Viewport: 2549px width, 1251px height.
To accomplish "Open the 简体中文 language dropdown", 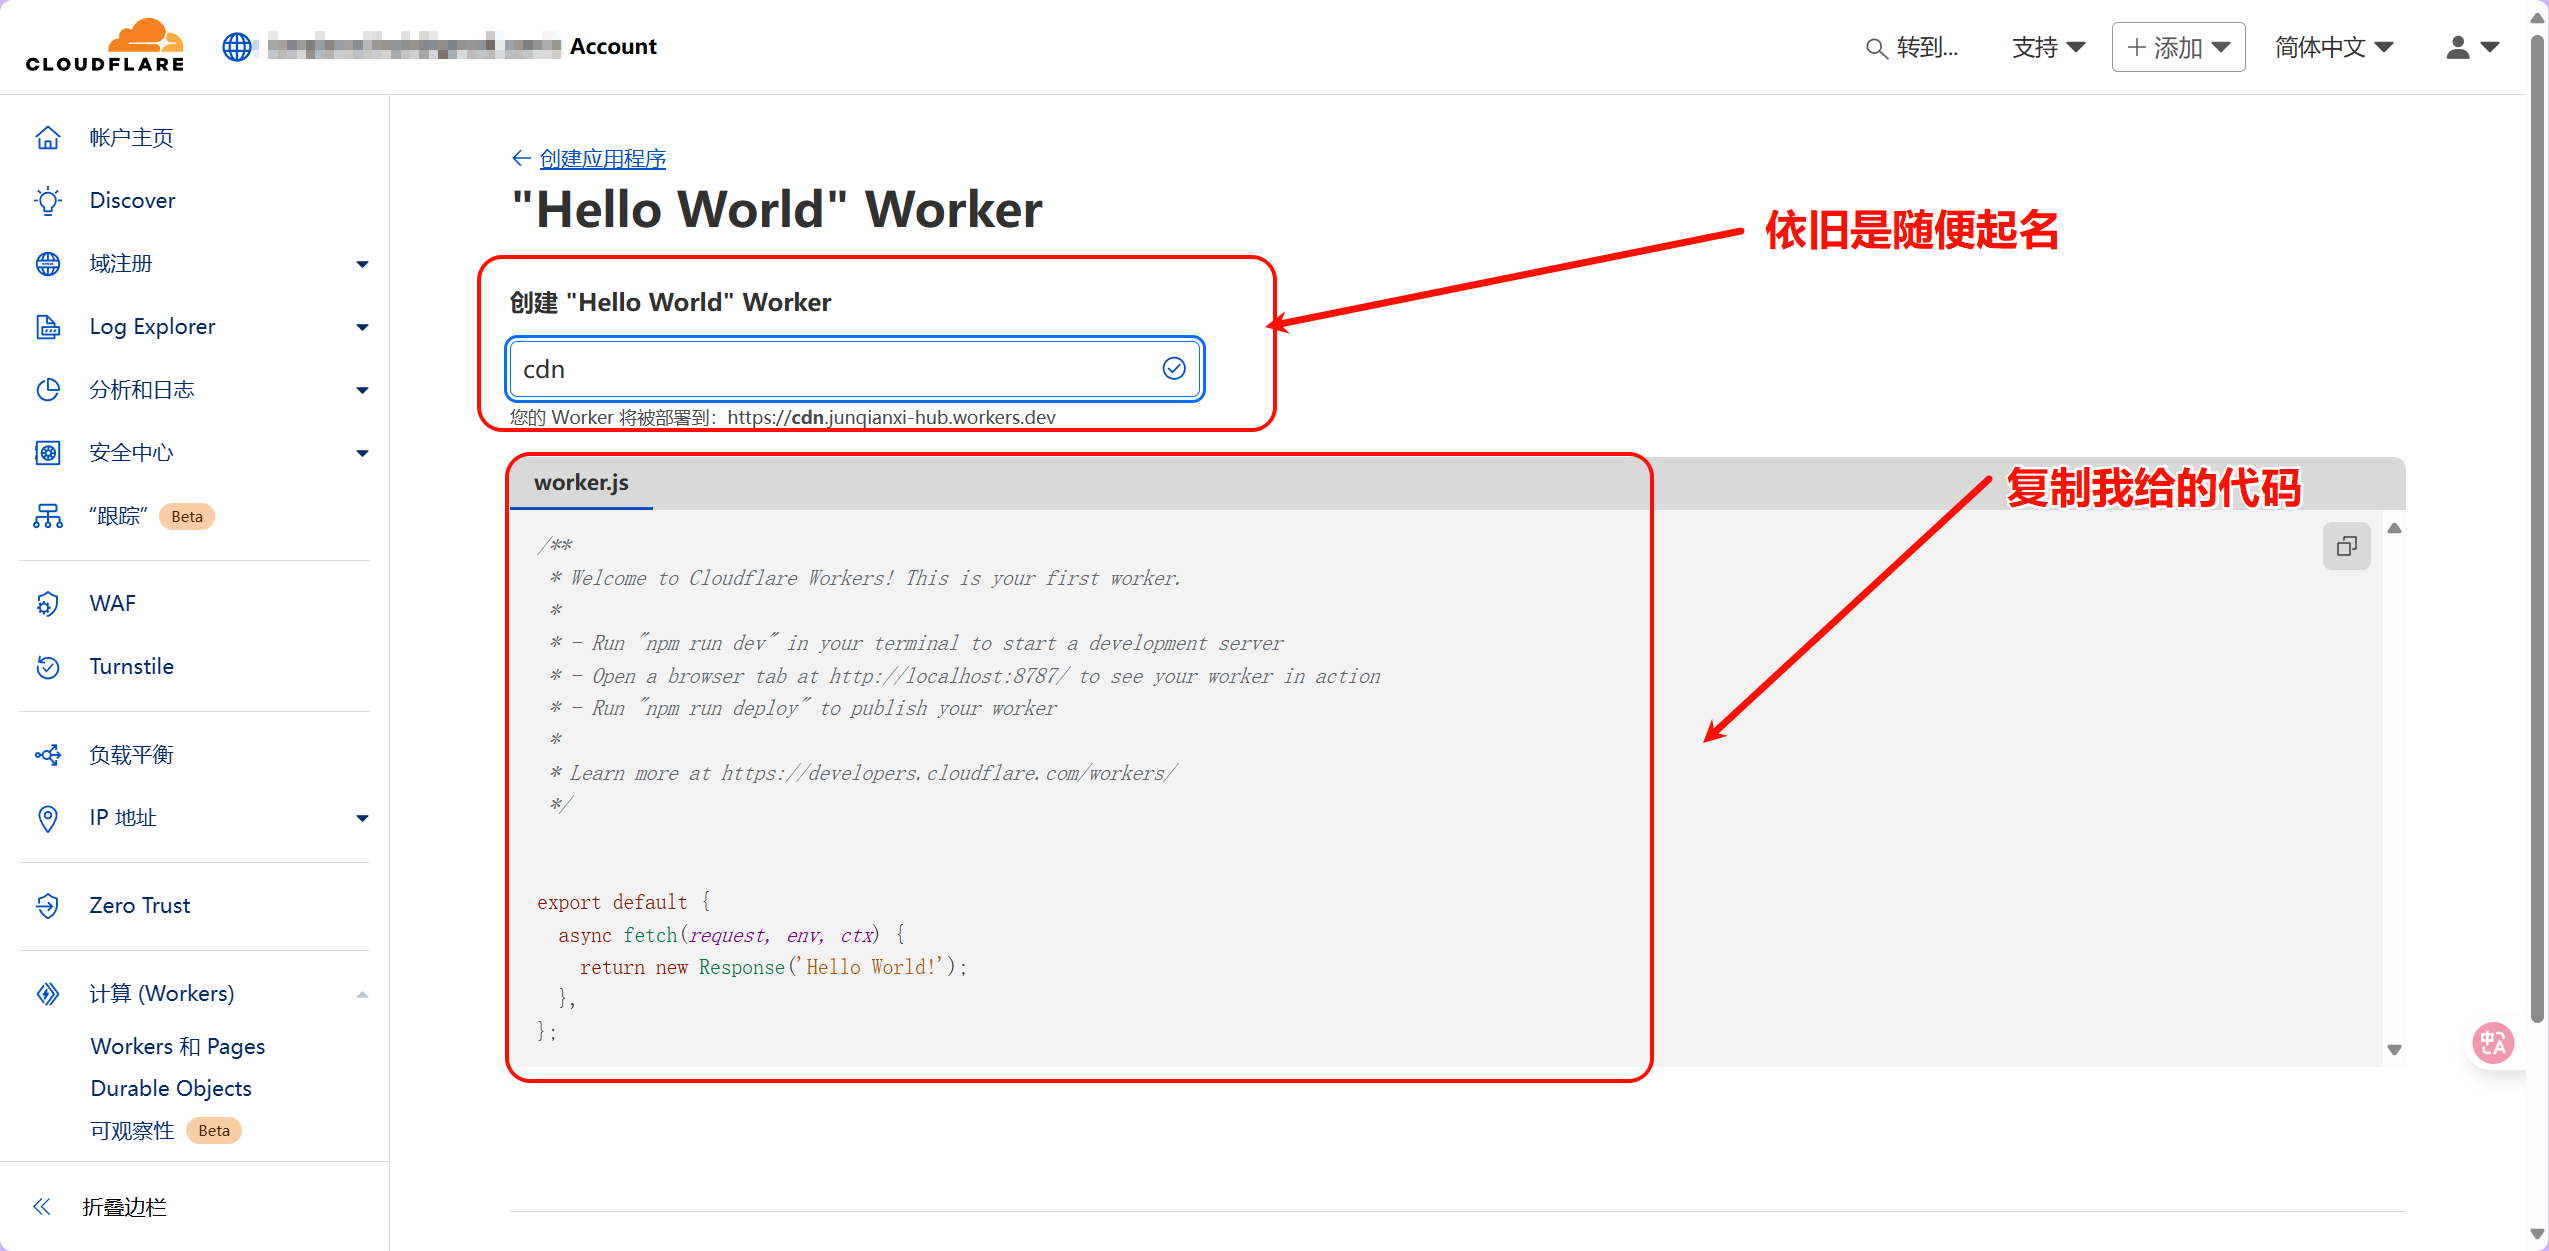I will click(x=2334, y=47).
